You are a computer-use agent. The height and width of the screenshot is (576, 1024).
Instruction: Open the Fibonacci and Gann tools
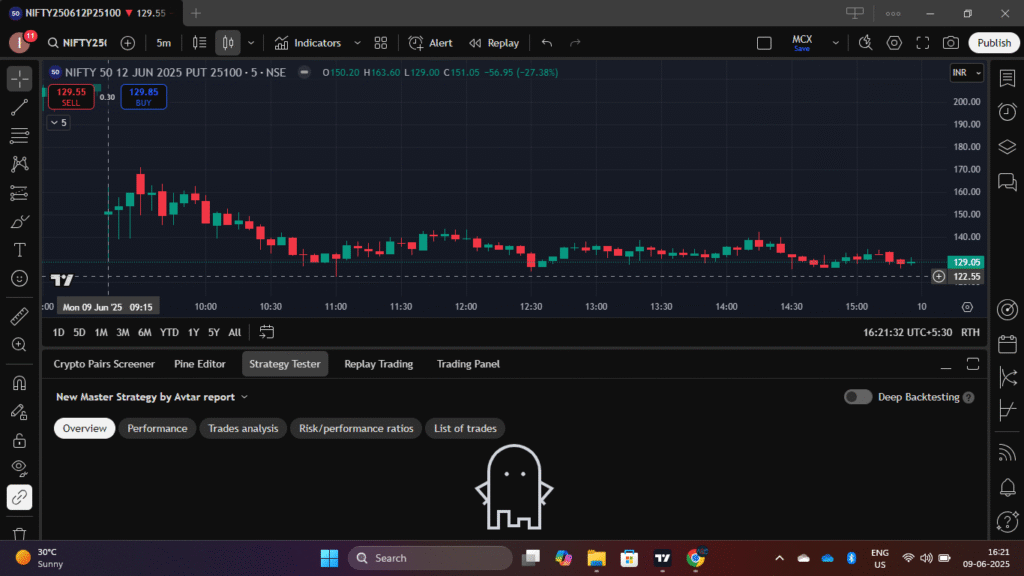click(20, 135)
